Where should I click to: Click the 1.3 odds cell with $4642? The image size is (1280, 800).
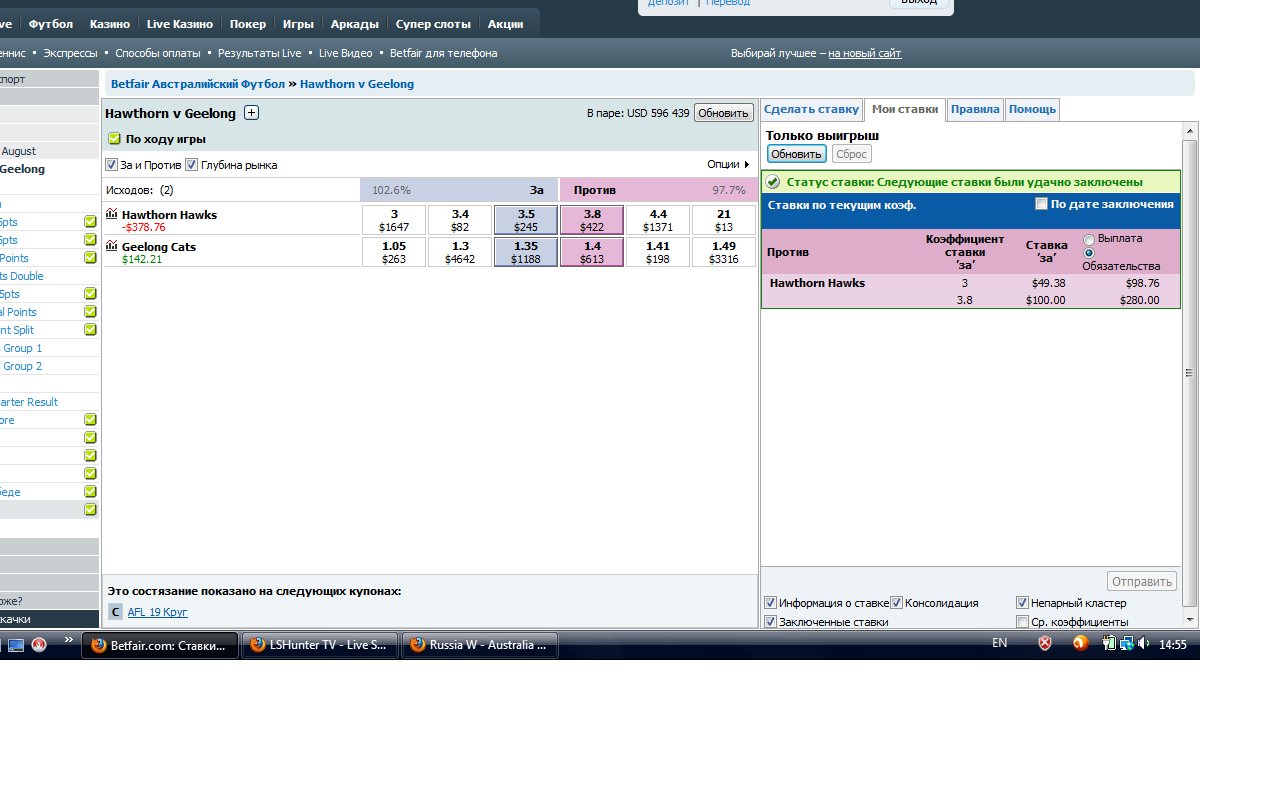(460, 252)
